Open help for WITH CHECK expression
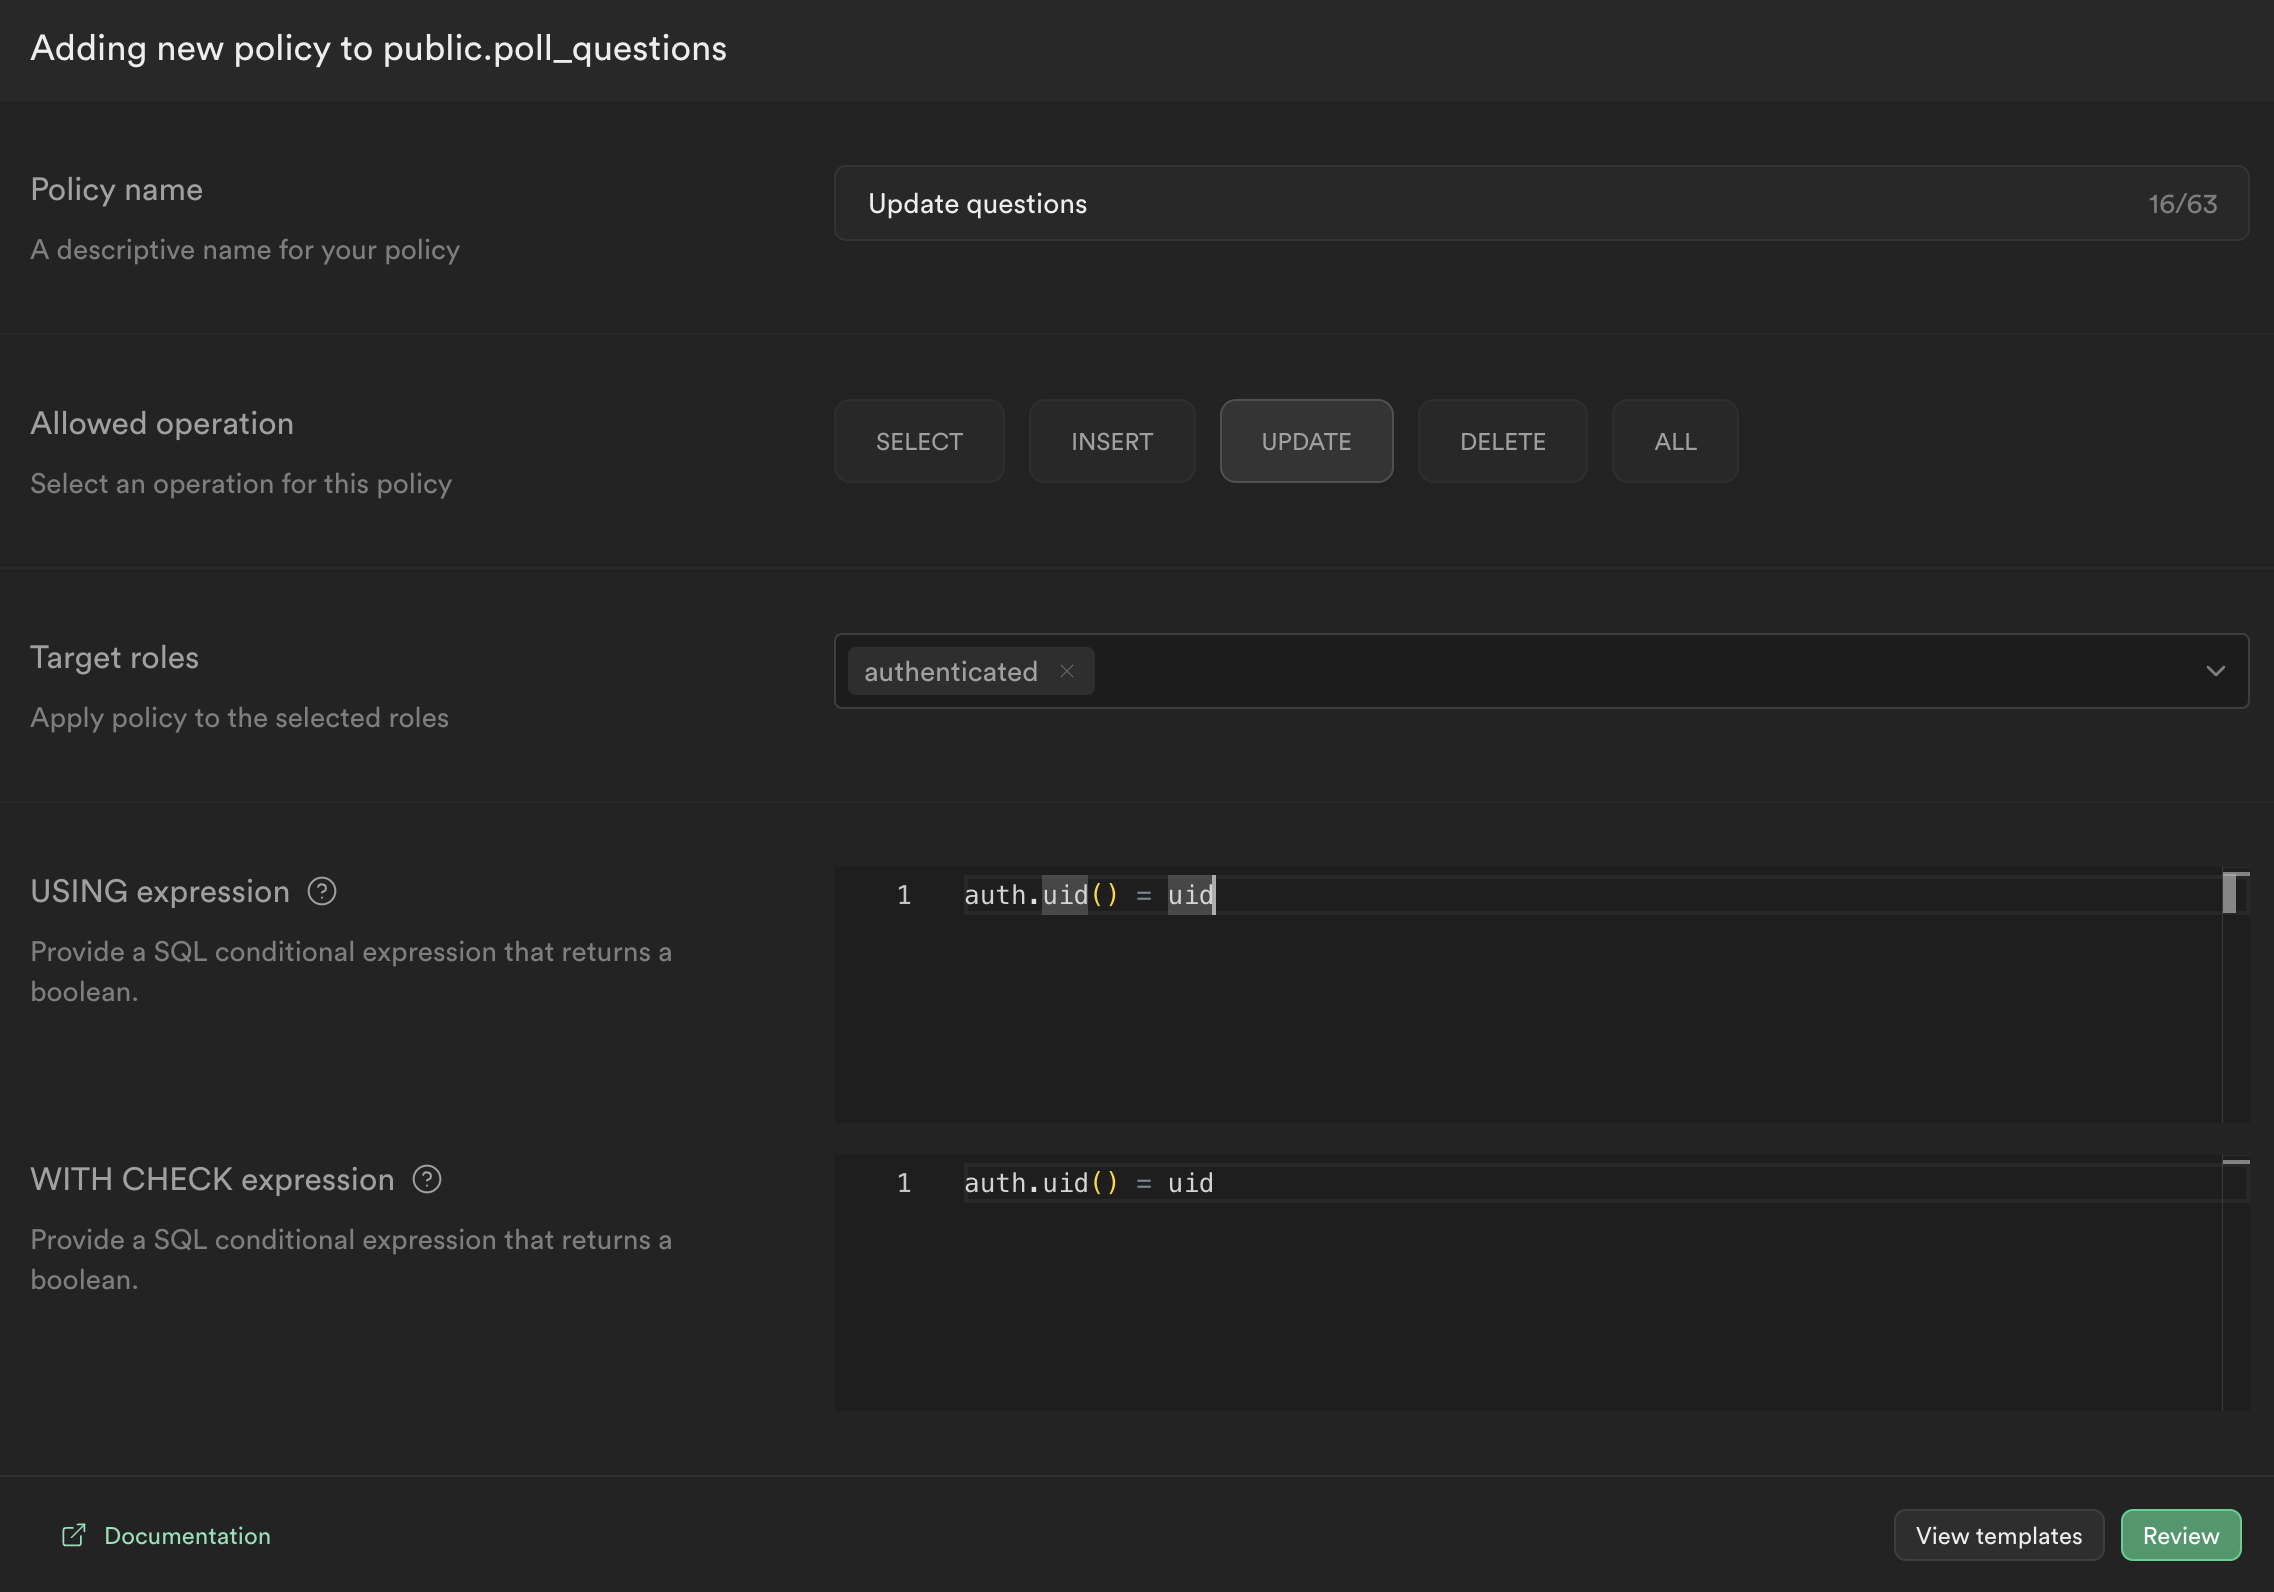 click(x=426, y=1180)
